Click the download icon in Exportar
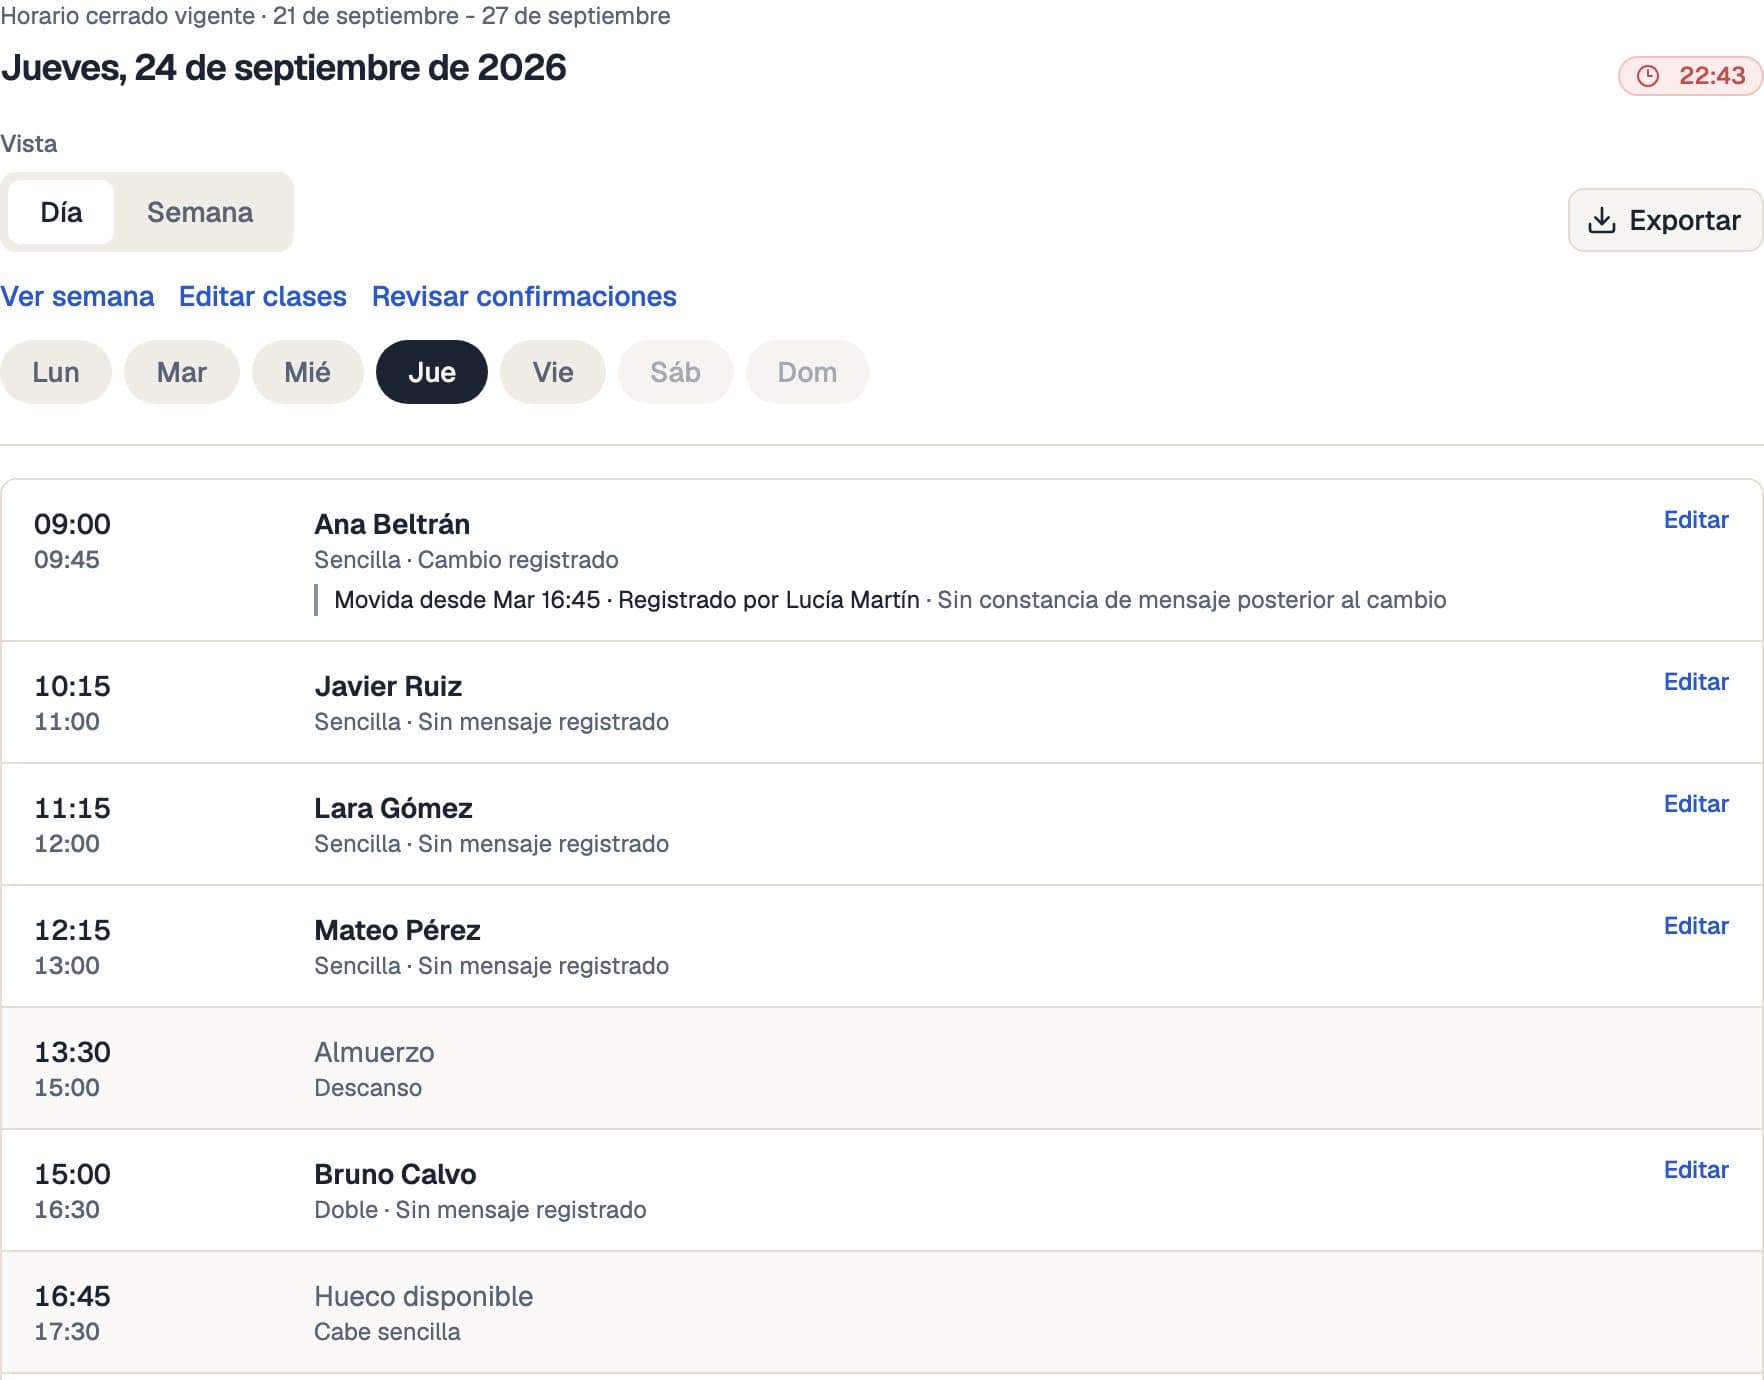This screenshot has height=1380, width=1764. 1602,220
